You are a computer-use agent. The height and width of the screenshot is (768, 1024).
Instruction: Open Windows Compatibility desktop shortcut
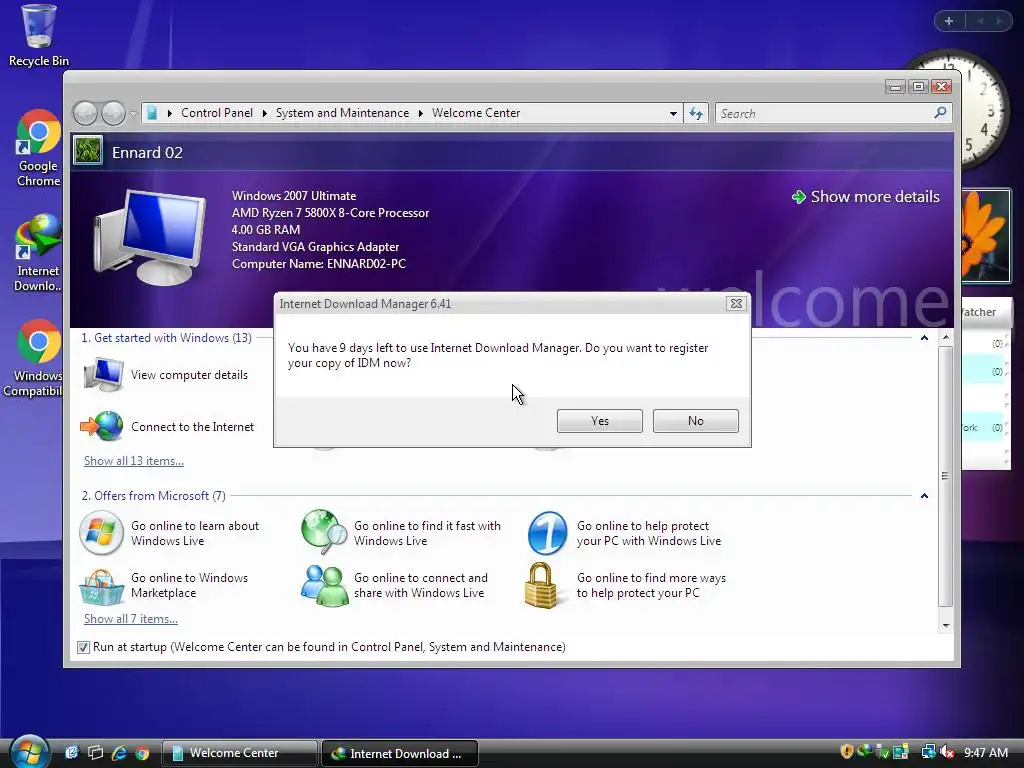point(33,358)
